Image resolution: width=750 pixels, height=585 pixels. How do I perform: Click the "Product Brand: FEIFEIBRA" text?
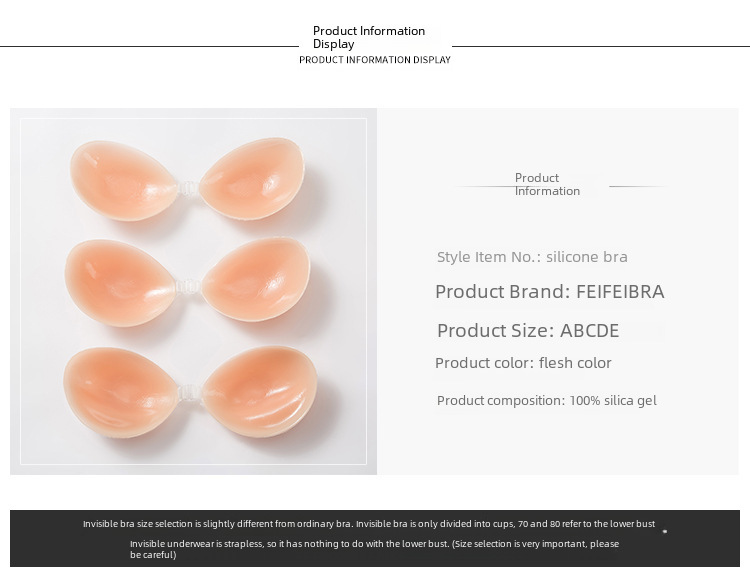point(549,292)
